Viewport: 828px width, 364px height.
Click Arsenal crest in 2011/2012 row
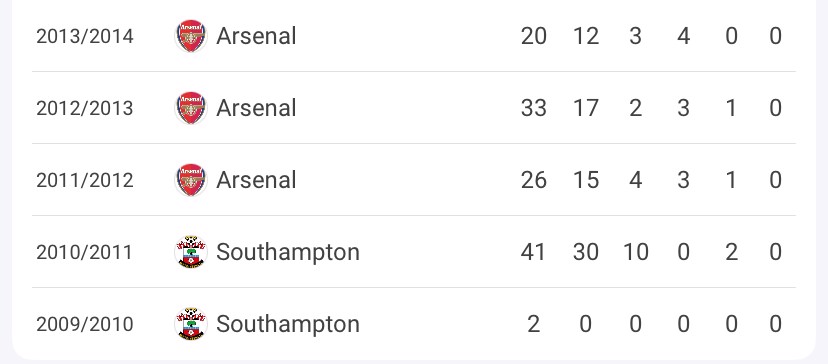point(191,180)
